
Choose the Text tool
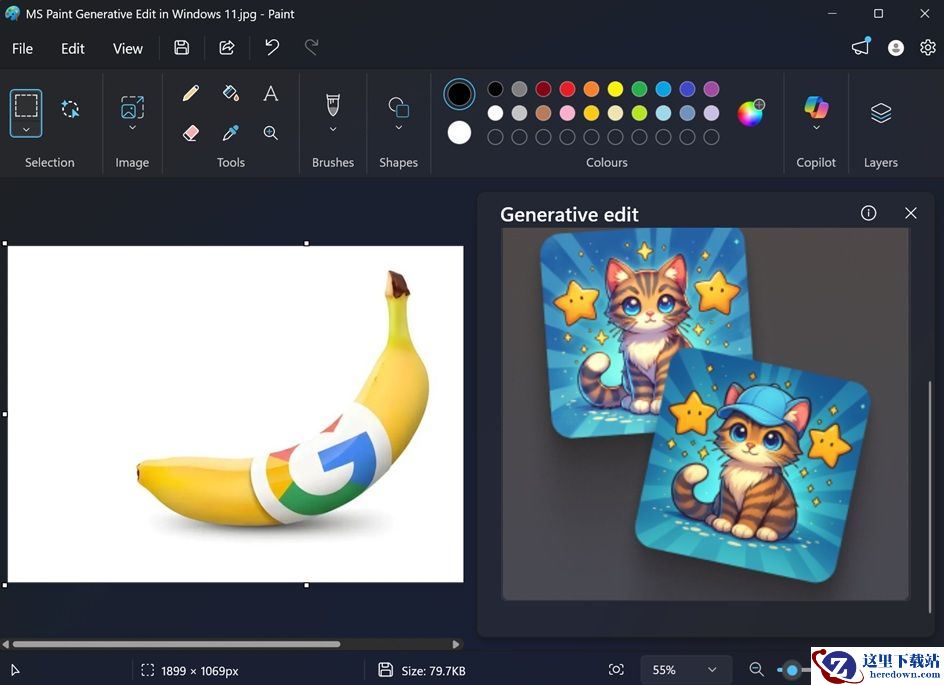(x=271, y=94)
